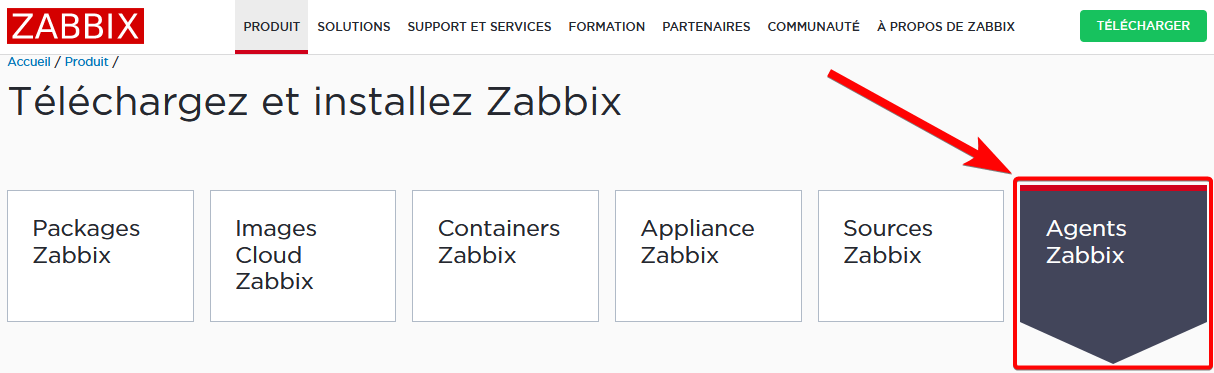This screenshot has height=373, width=1214.
Task: Open SUPPORT ET SERVICES menu
Action: (x=479, y=27)
